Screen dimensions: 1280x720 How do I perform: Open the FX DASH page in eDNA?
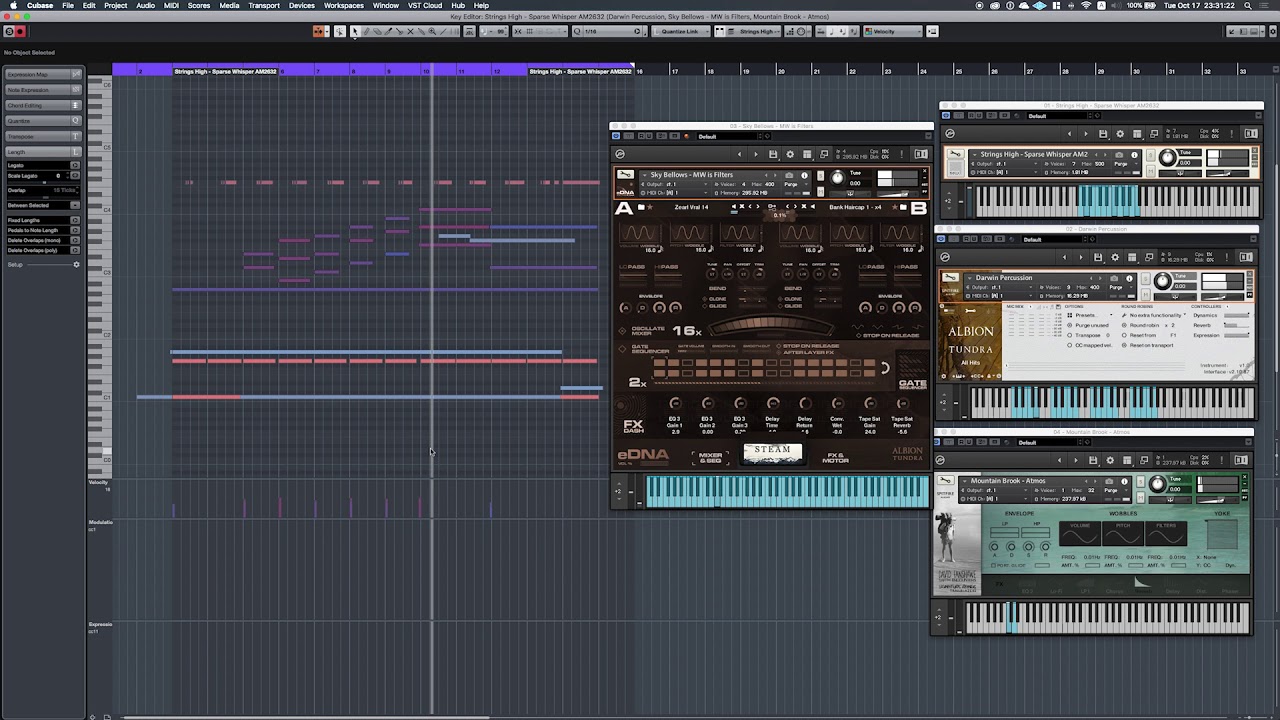[633, 426]
